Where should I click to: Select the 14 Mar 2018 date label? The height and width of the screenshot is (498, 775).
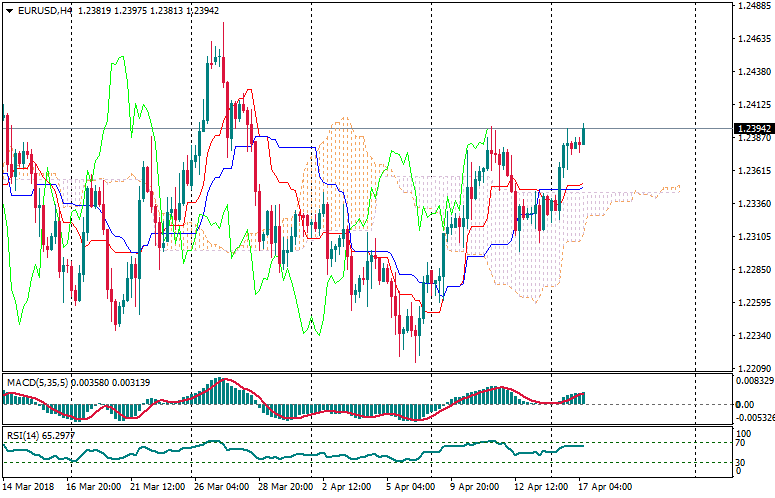pyautogui.click(x=28, y=487)
